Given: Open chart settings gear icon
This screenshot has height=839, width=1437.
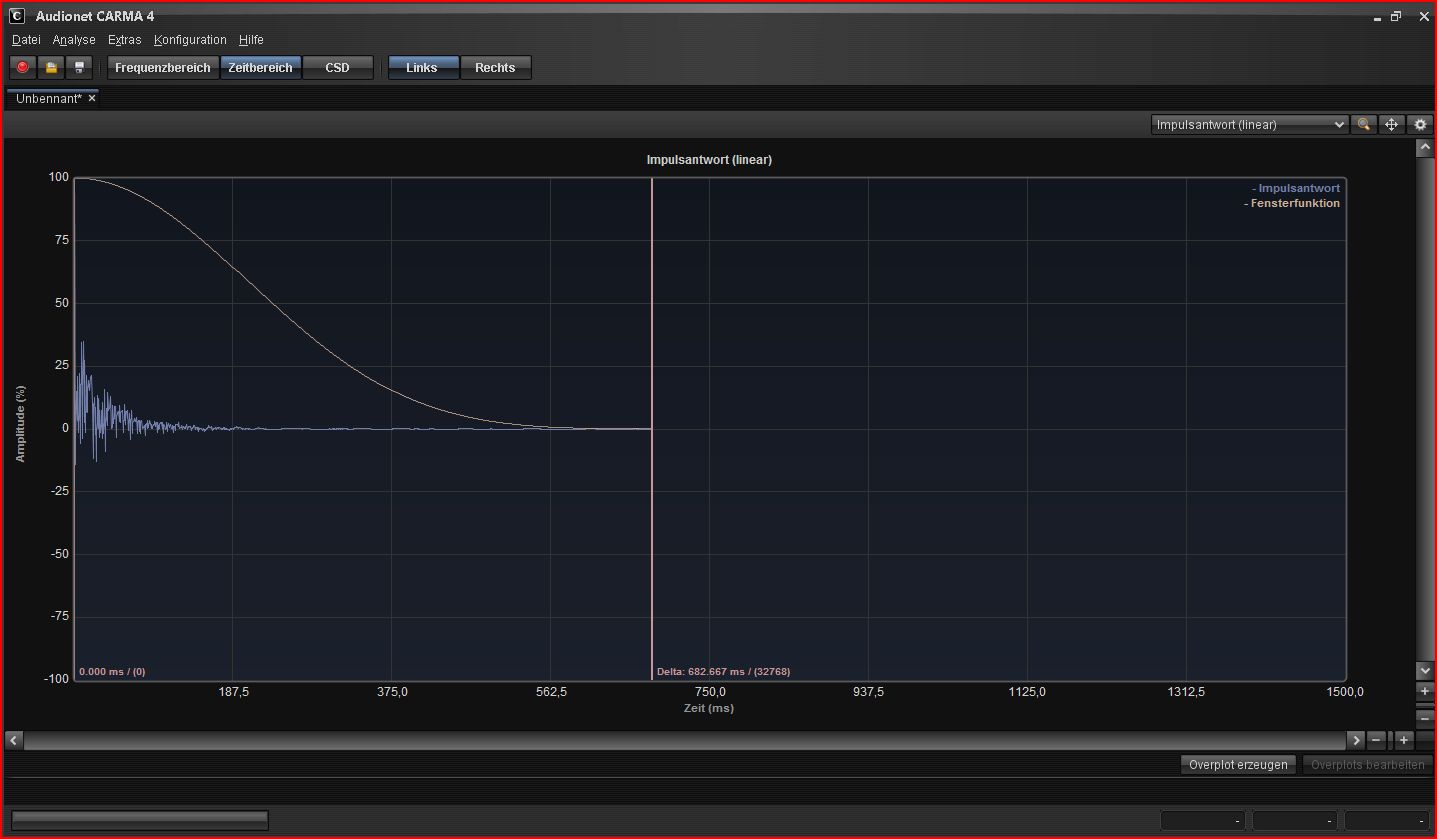Looking at the screenshot, I should coord(1420,125).
